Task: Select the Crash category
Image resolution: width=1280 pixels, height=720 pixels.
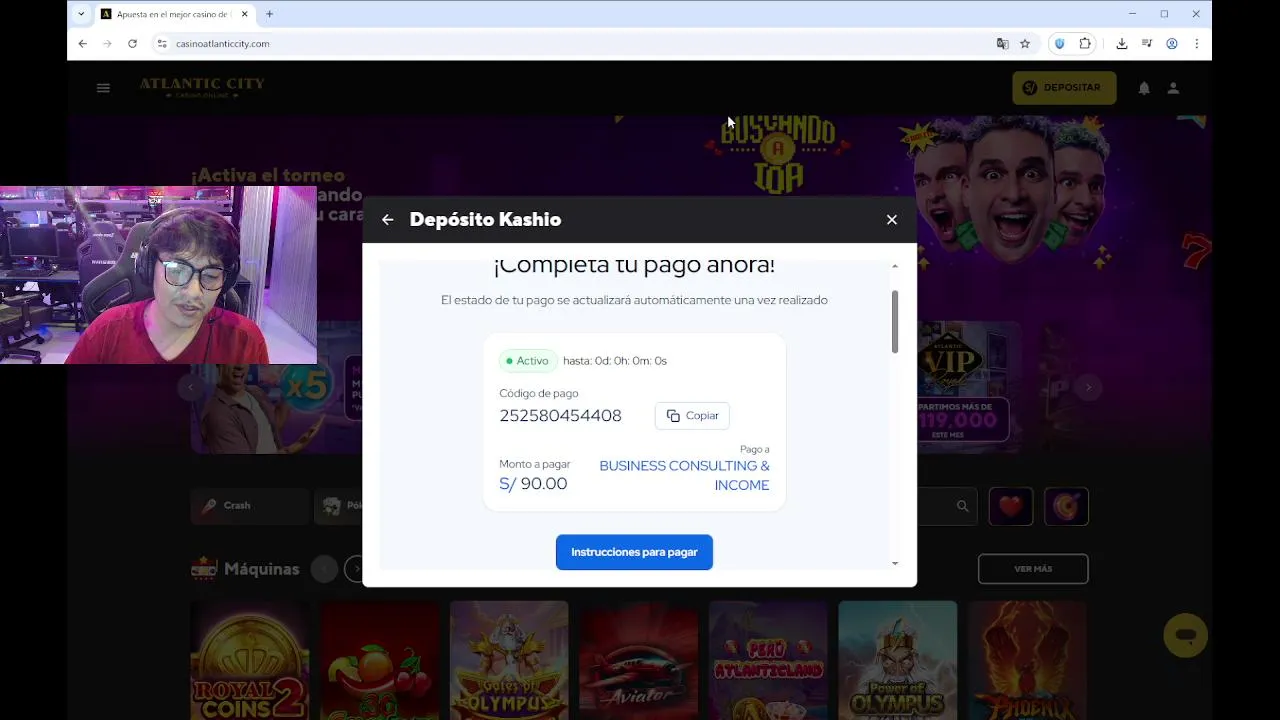Action: point(250,506)
